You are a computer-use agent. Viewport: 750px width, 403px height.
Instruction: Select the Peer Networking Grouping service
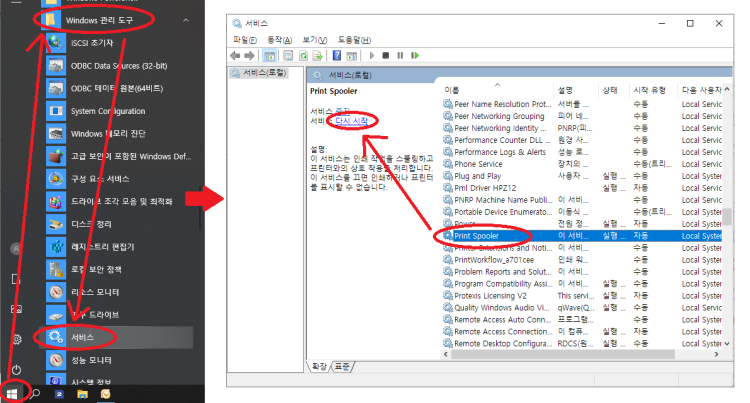point(582,116)
